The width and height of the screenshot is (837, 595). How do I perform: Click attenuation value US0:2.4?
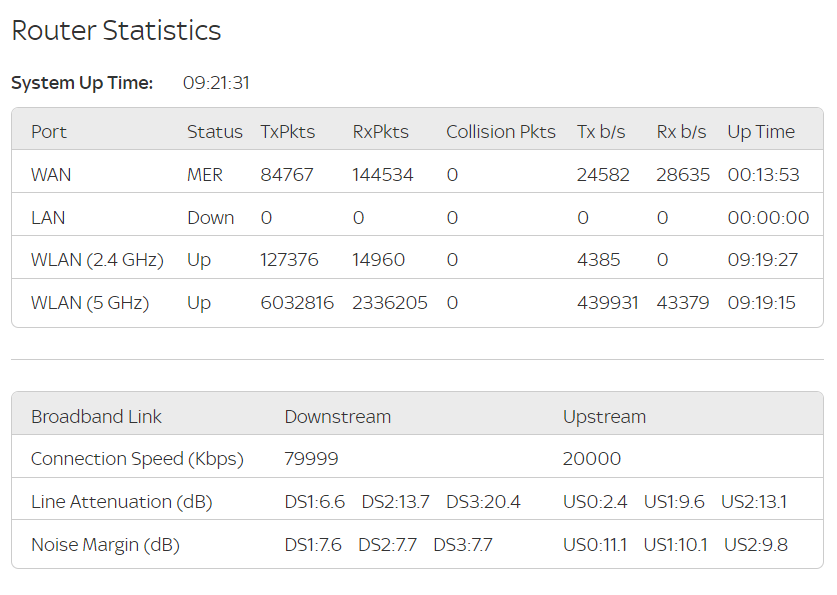(595, 502)
